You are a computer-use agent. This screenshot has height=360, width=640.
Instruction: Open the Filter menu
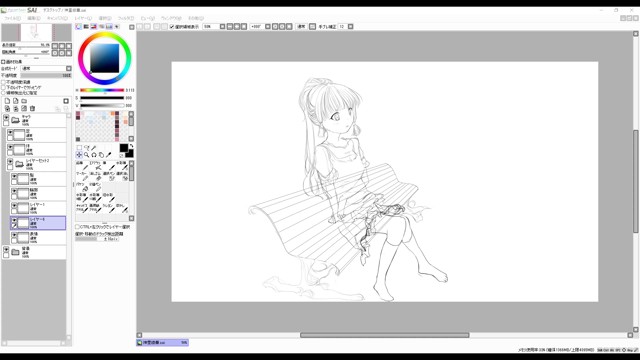pyautogui.click(x=126, y=18)
